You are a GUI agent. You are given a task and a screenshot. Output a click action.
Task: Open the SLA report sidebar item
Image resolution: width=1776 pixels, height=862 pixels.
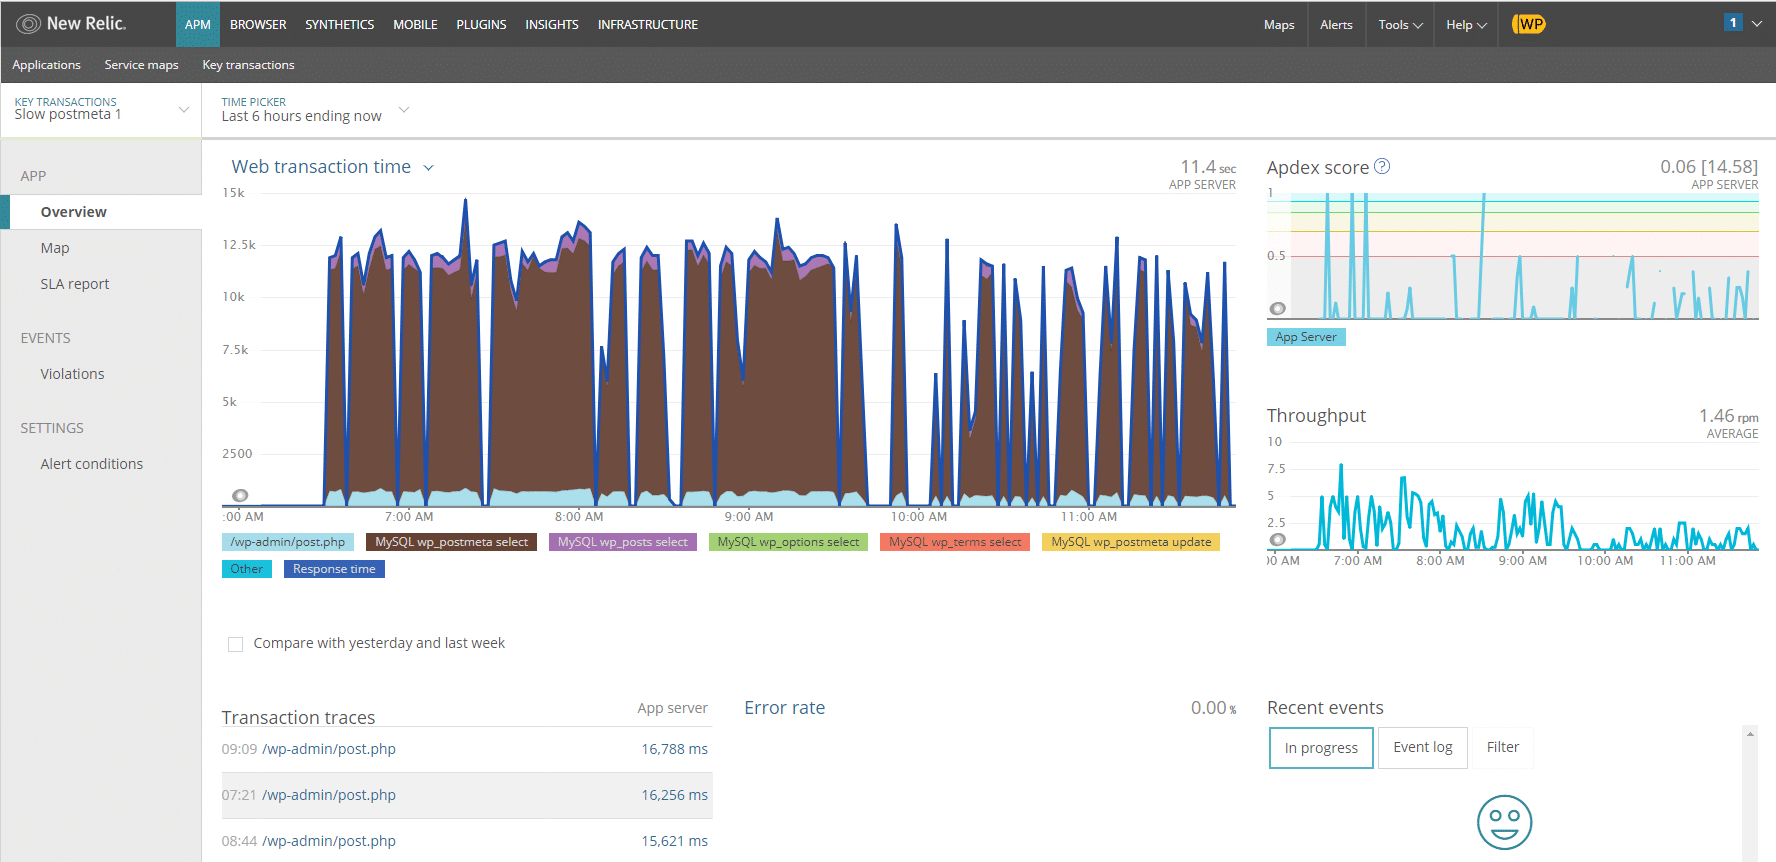75,284
